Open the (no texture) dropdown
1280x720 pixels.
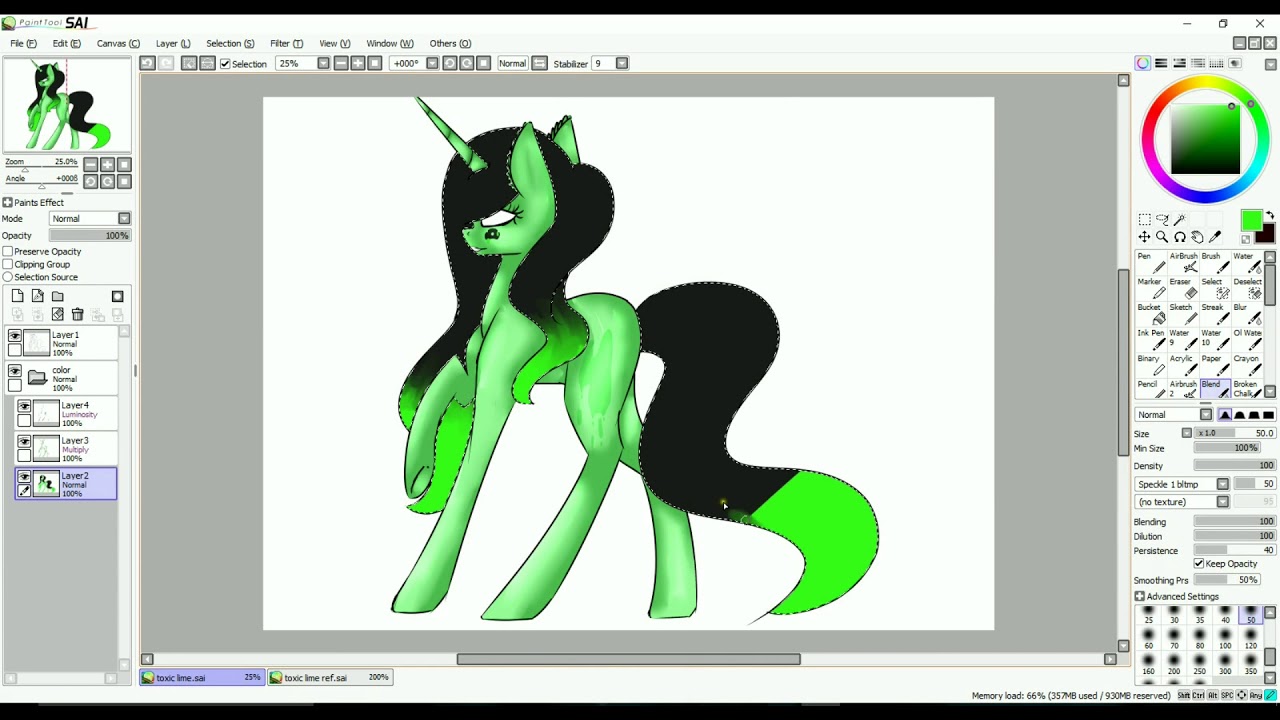coord(1183,502)
